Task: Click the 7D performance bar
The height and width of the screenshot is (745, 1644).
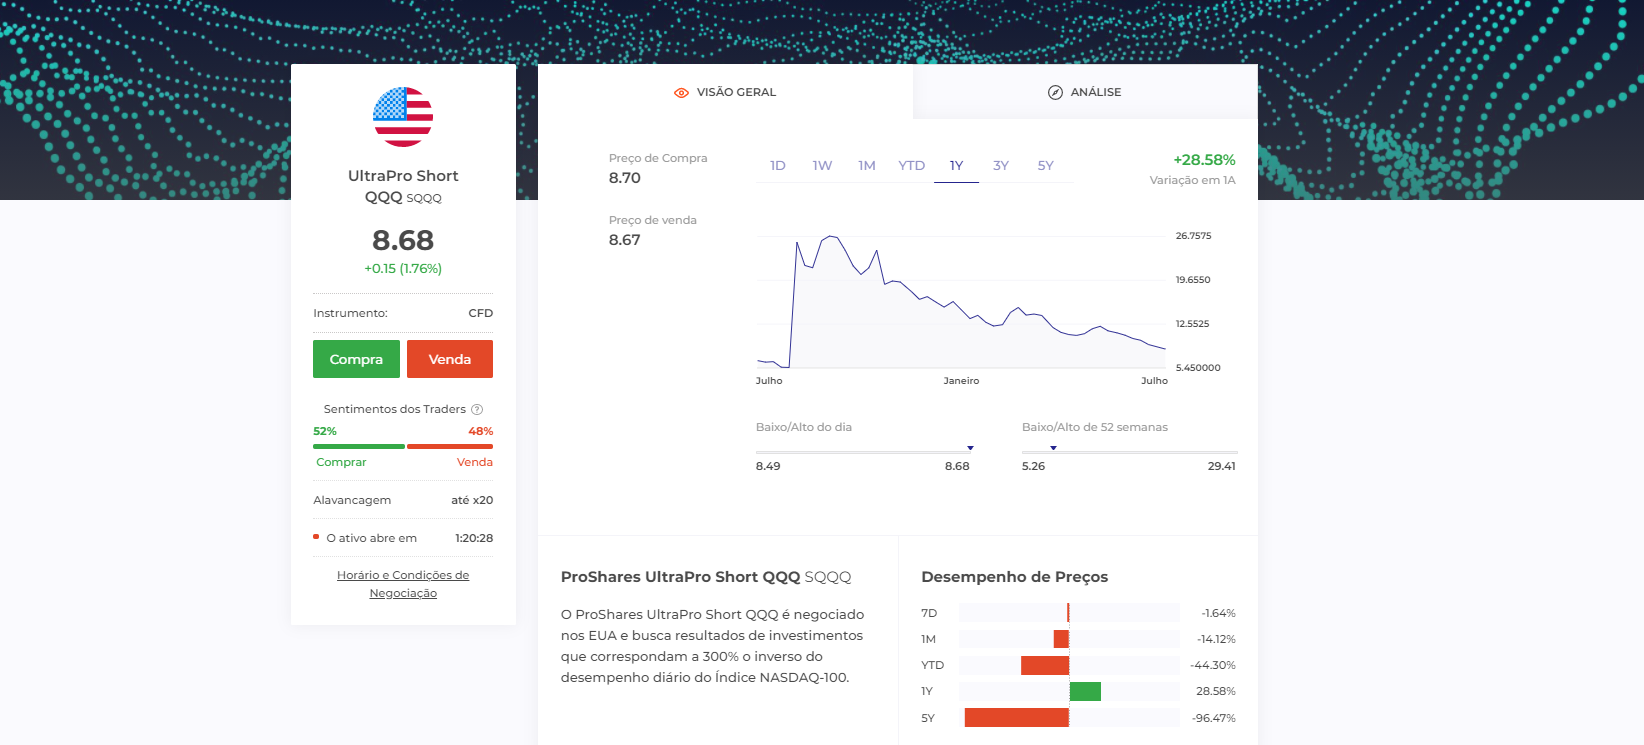Action: tap(1068, 613)
